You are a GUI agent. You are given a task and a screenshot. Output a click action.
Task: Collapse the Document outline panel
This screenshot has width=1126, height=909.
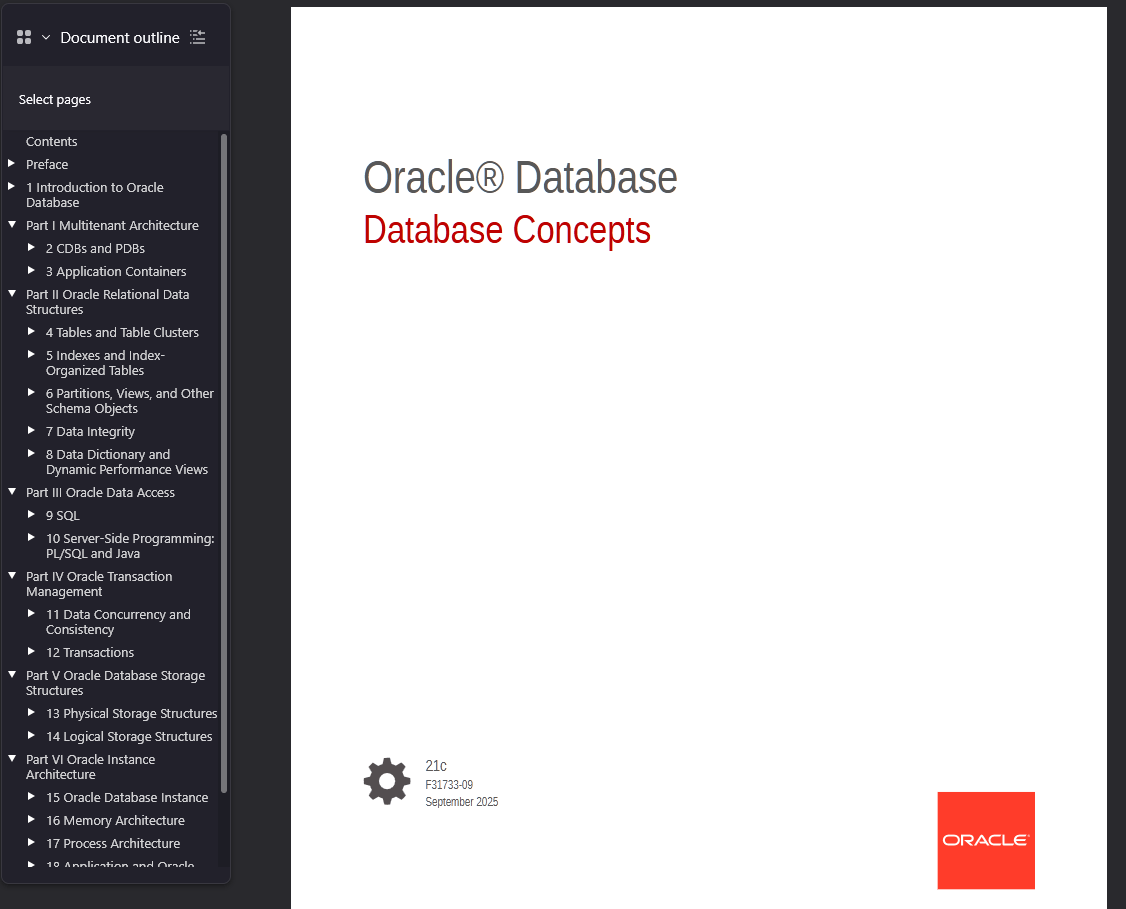197,37
